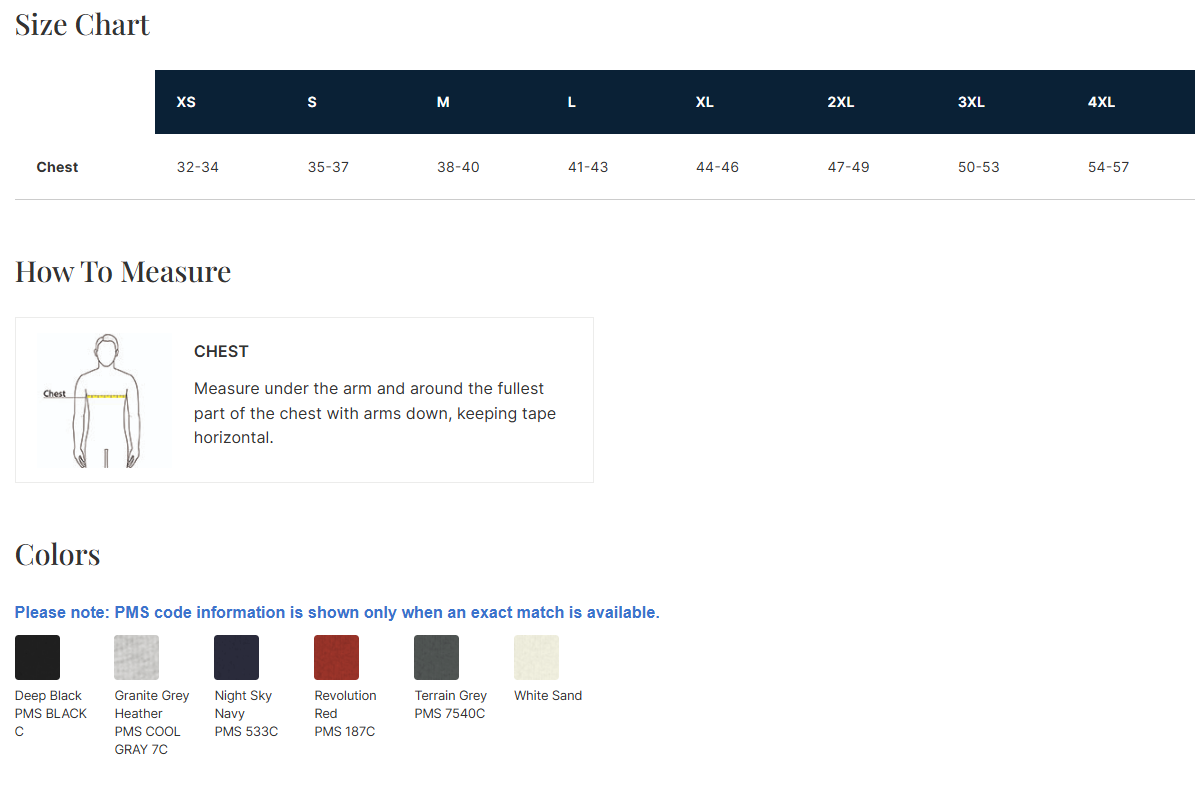This screenshot has width=1196, height=785.
Task: Click the PMS code information note
Action: coord(337,612)
